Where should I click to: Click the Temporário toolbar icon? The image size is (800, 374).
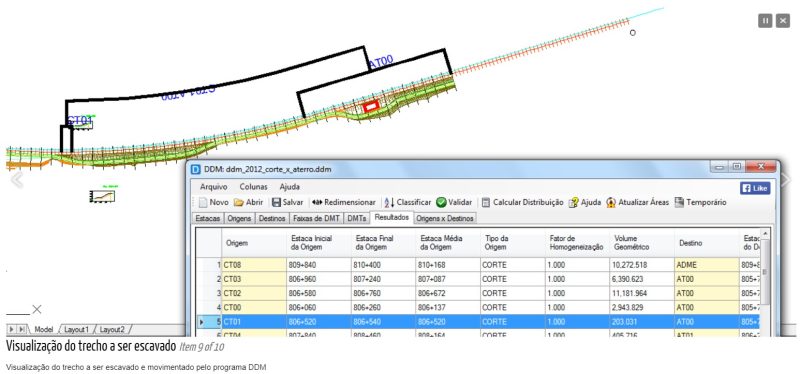click(x=679, y=203)
